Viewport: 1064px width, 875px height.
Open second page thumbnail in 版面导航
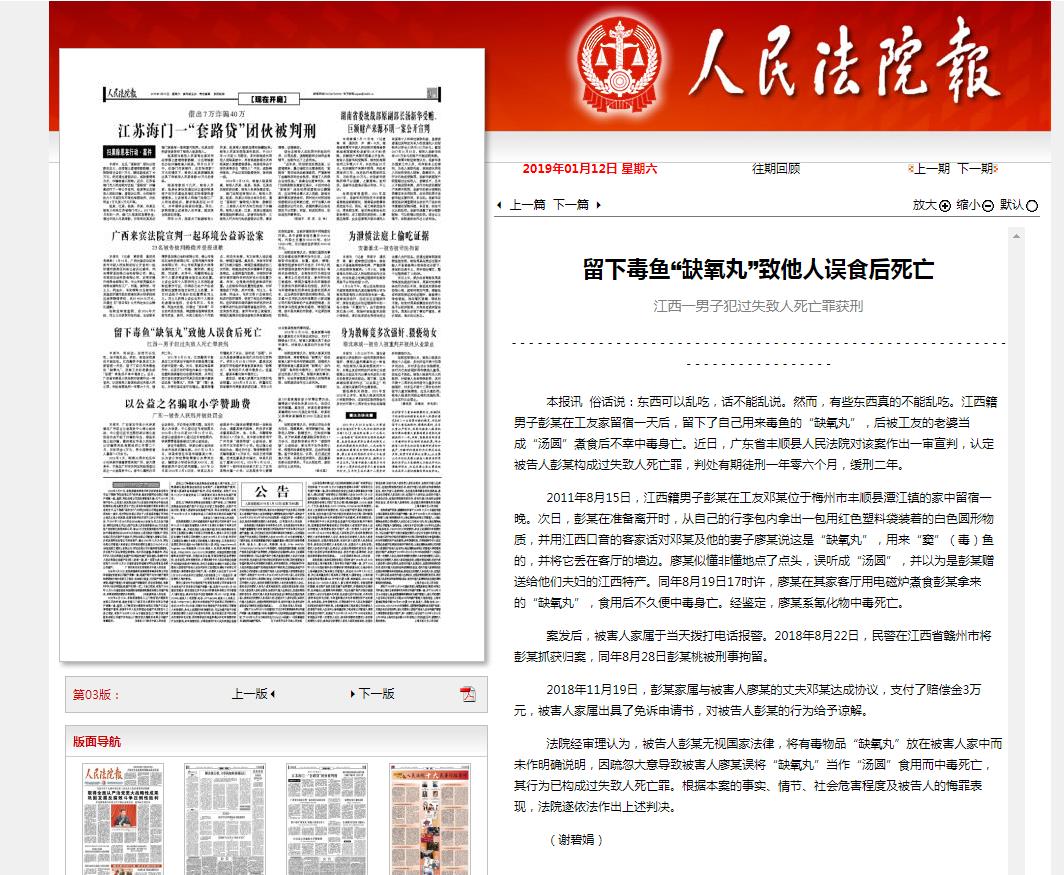[225, 819]
